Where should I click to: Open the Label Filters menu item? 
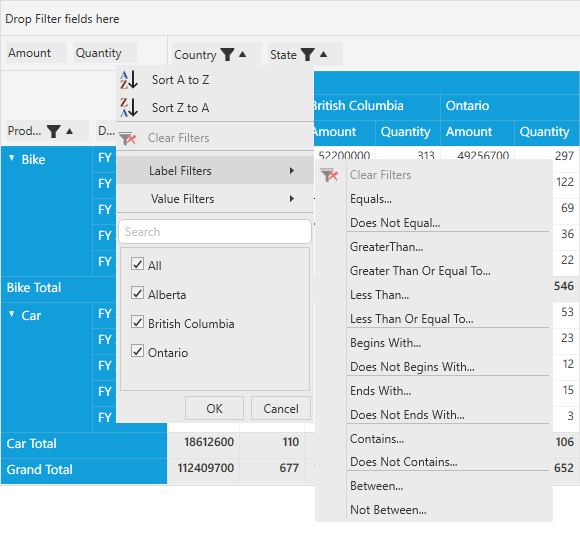pos(215,170)
